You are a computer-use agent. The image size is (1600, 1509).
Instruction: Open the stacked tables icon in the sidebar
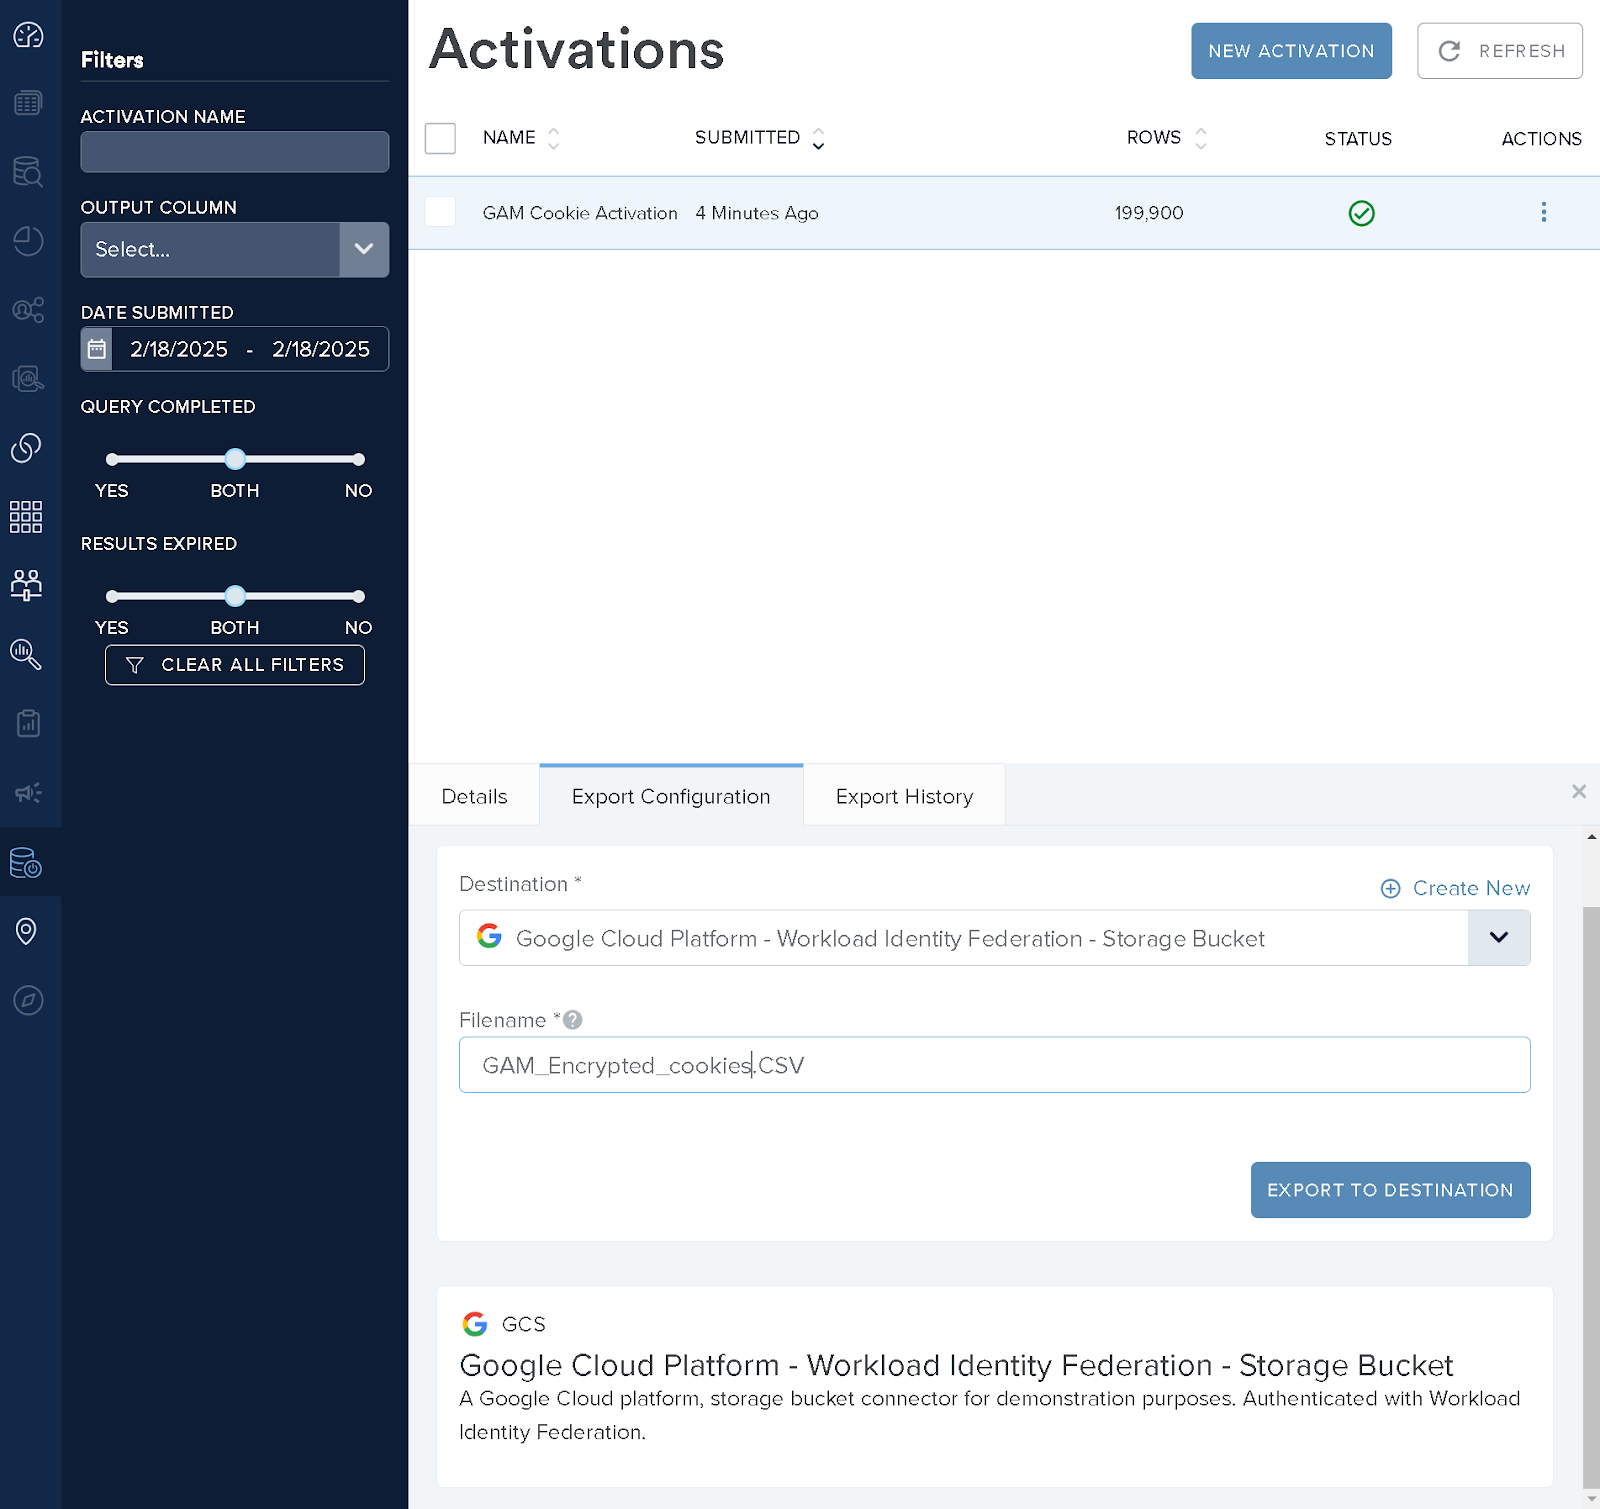point(28,103)
